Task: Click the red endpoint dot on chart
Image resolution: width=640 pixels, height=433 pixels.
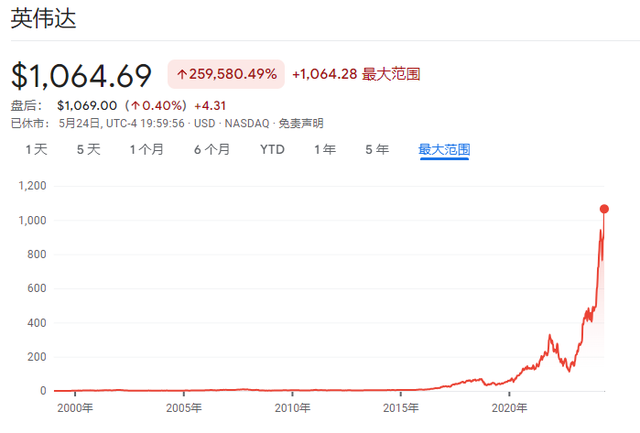Action: [x=604, y=209]
